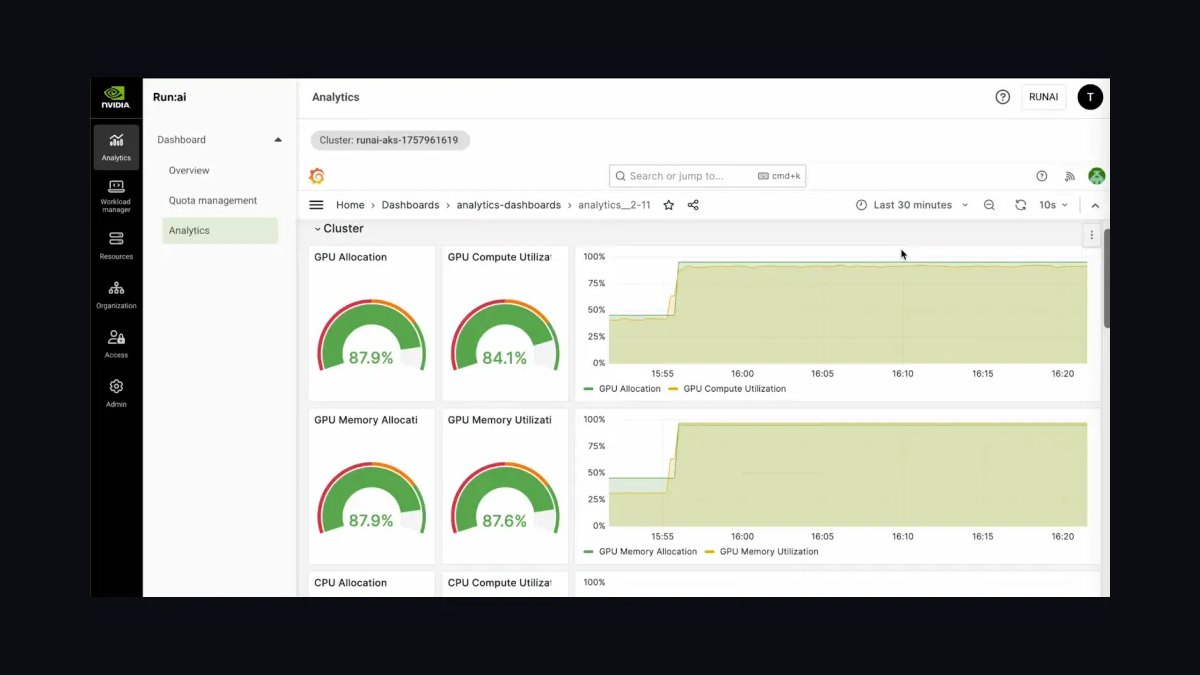Collapse the top toolbar chevron
This screenshot has height=675, width=1200.
click(x=1095, y=205)
